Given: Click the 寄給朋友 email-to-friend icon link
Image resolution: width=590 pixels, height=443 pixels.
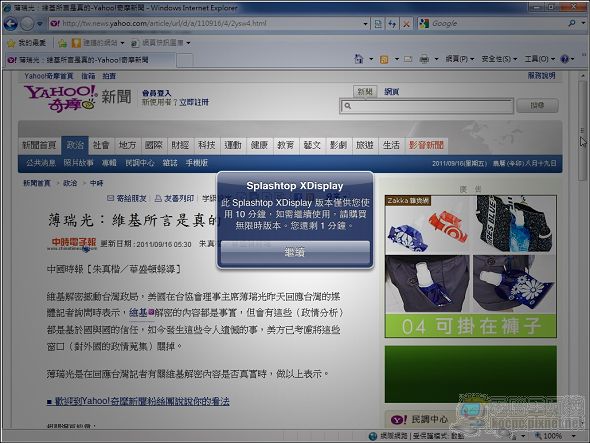Looking at the screenshot, I should (127, 198).
